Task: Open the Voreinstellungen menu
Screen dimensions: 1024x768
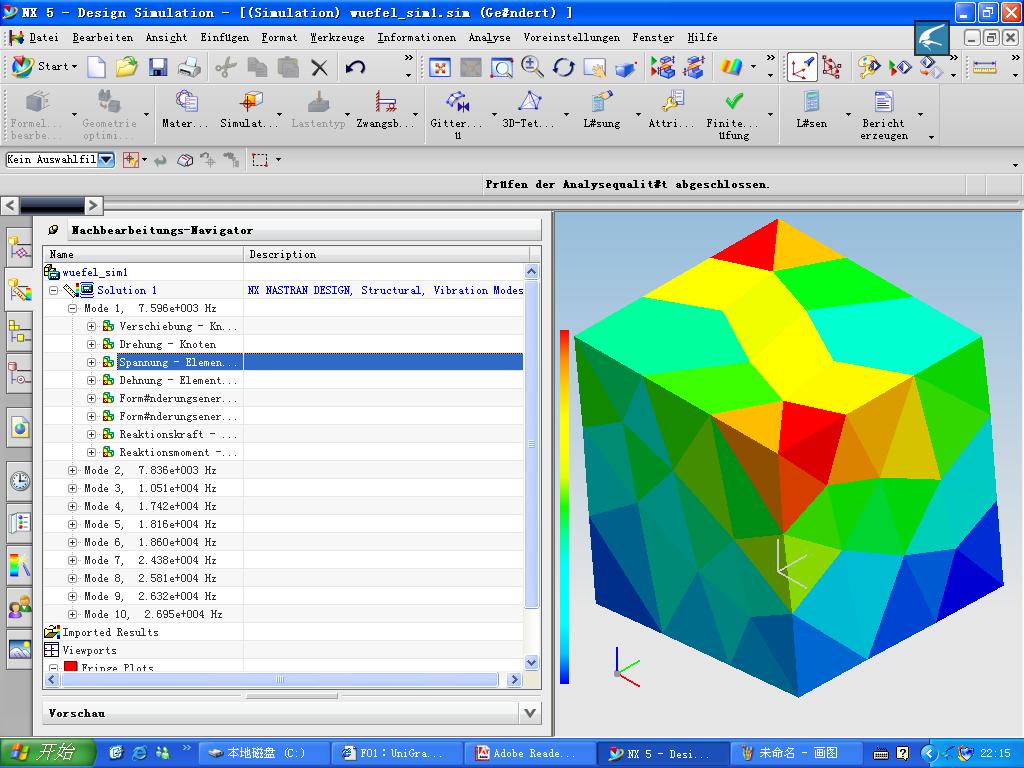Action: [571, 38]
